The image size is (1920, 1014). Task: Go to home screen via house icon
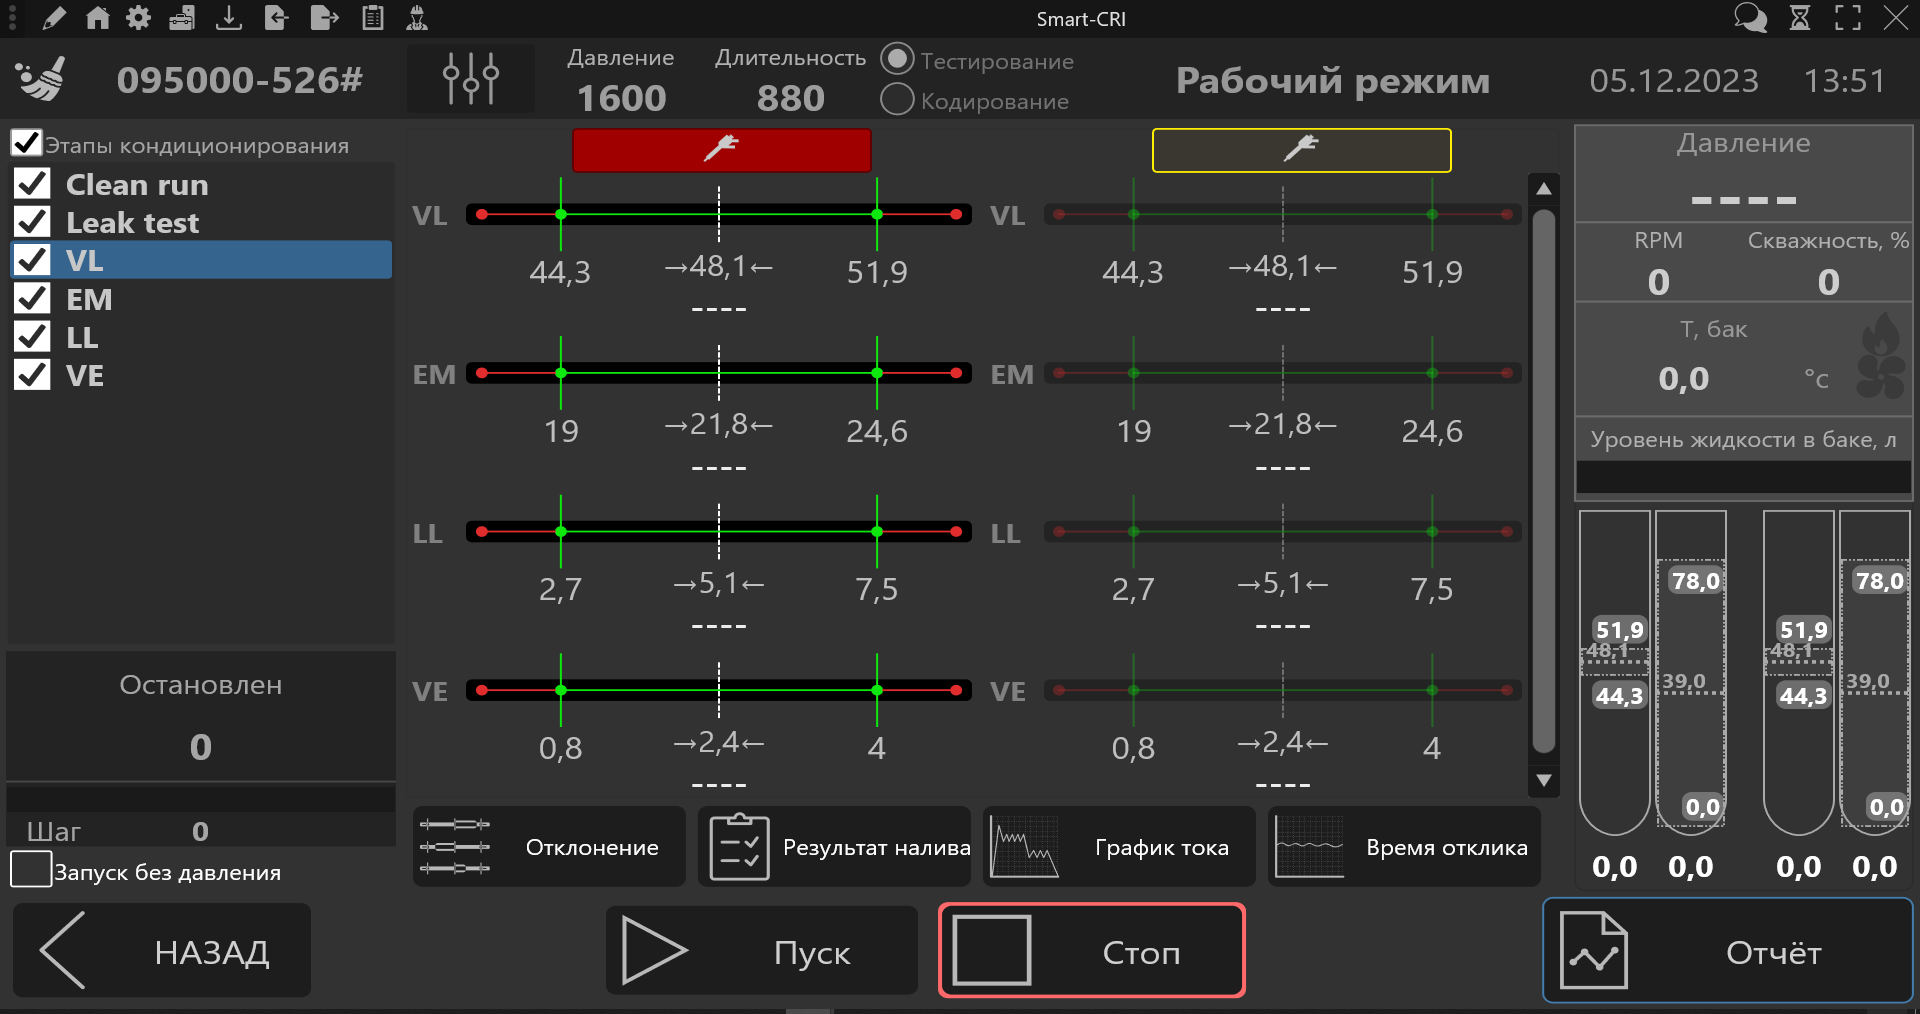(x=98, y=18)
